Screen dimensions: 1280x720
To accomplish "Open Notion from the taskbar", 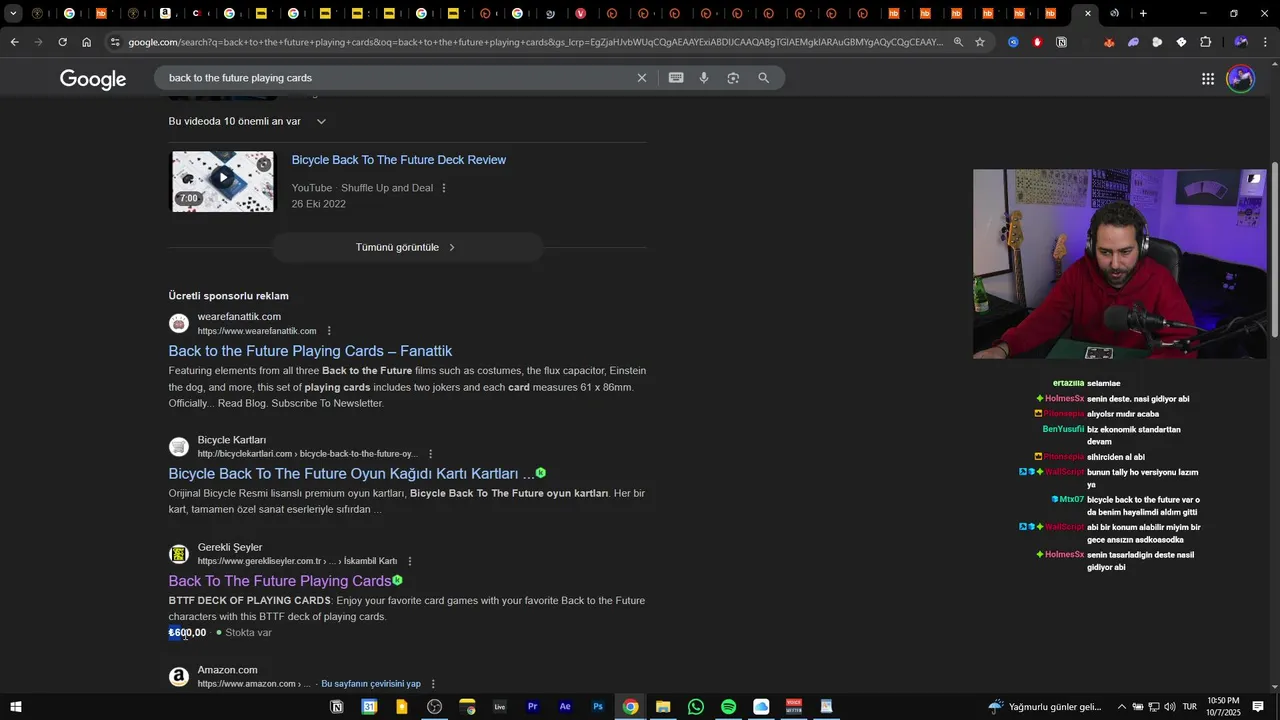I will [337, 707].
